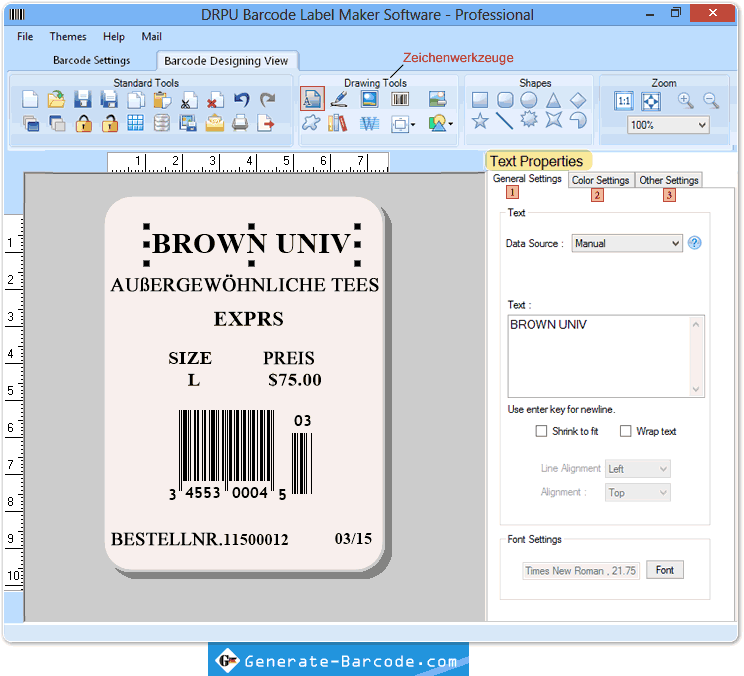The height and width of the screenshot is (676, 744).
Task: Insert WordArt with the W tool
Action: (369, 124)
